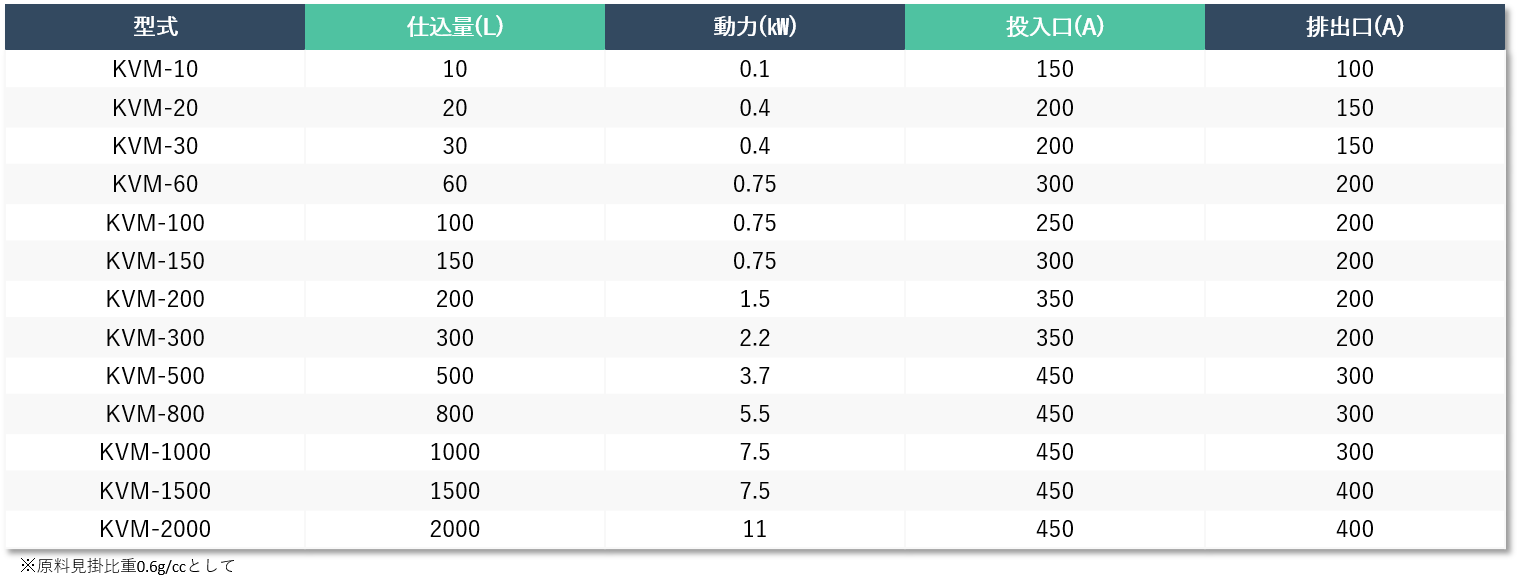Image resolution: width=1520 pixels, height=587 pixels.
Task: Select the 0.1 power value cell
Action: click(x=755, y=69)
